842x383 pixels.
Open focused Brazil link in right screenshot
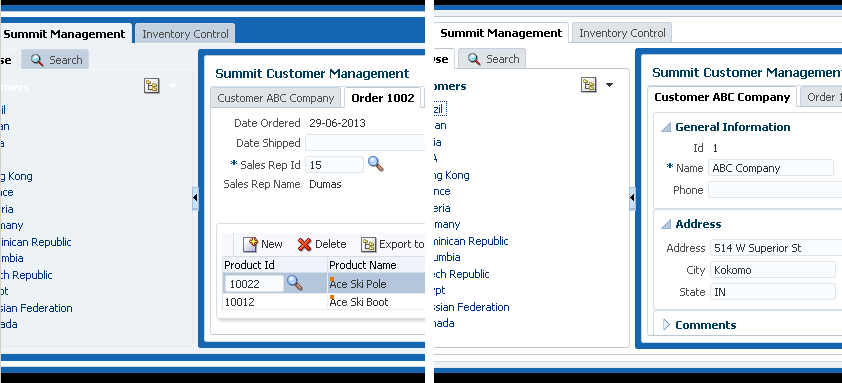point(440,109)
